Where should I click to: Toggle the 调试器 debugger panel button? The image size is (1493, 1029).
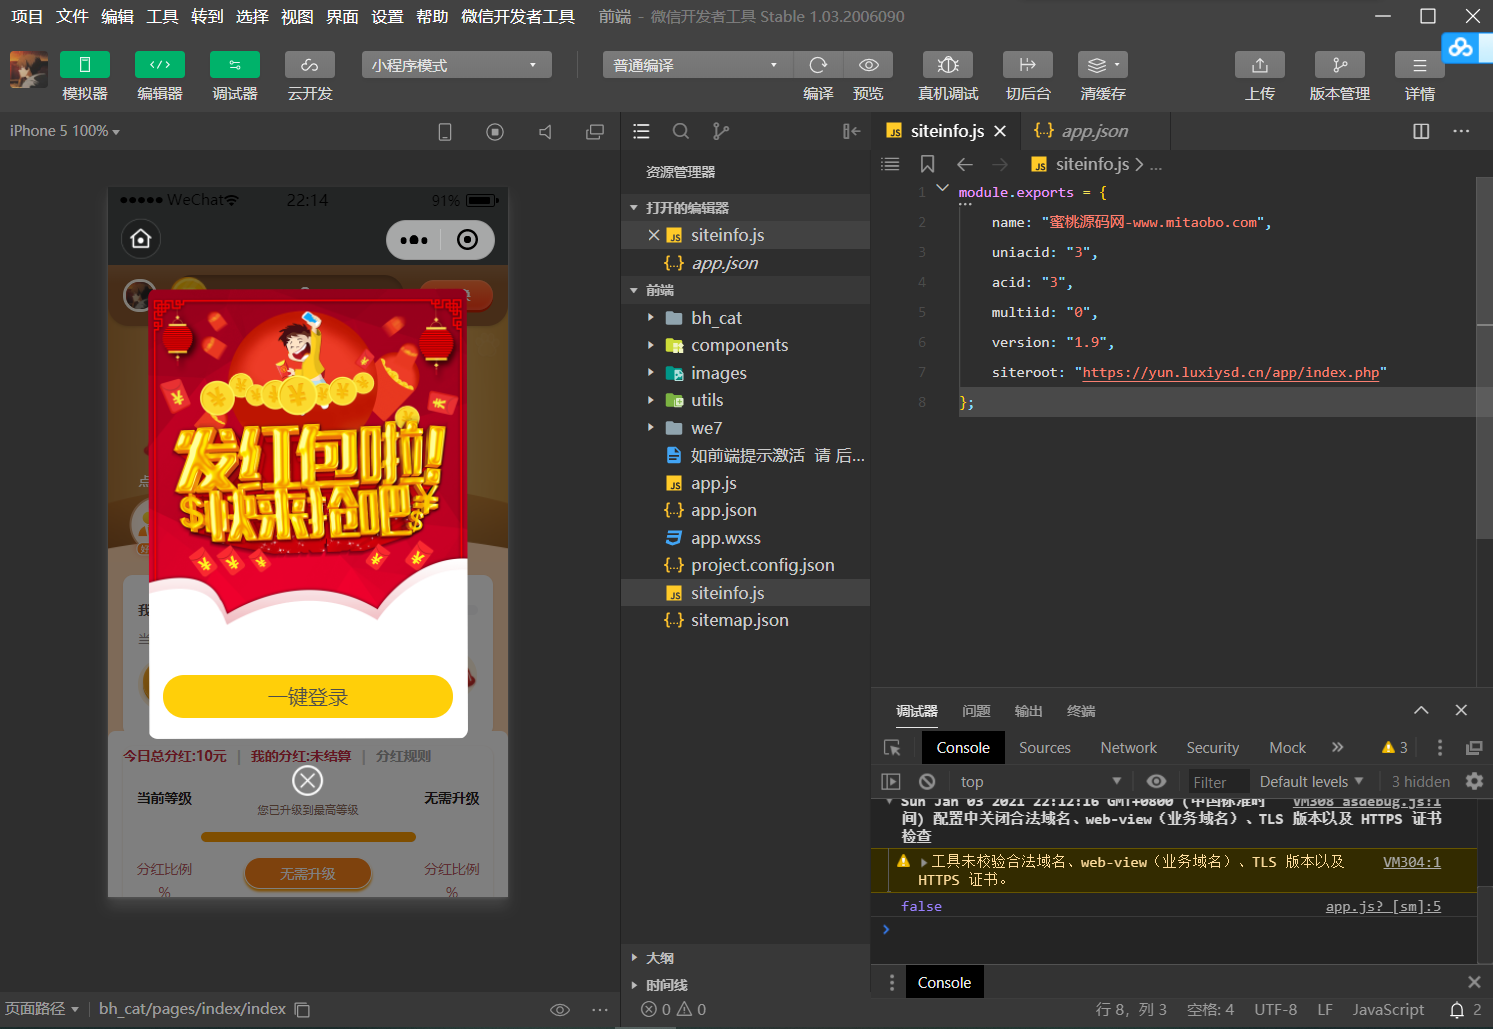click(235, 65)
